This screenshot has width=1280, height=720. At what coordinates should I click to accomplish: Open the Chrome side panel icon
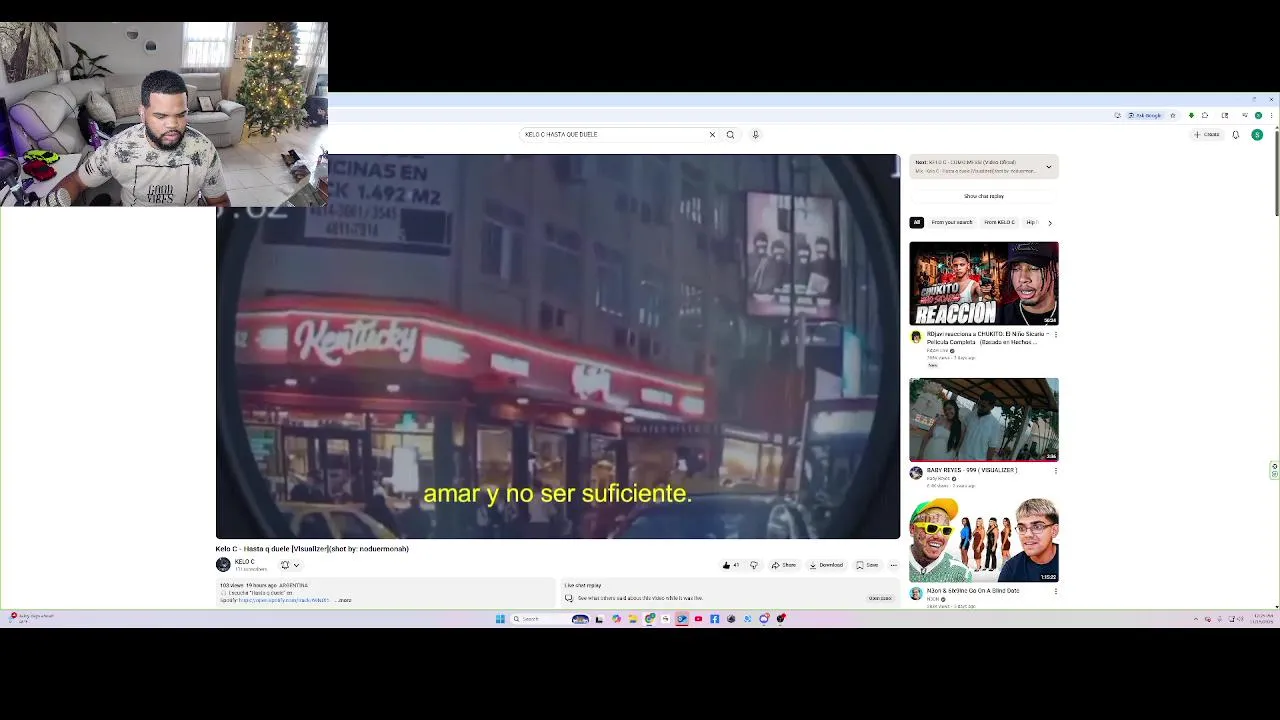pyautogui.click(x=1225, y=115)
